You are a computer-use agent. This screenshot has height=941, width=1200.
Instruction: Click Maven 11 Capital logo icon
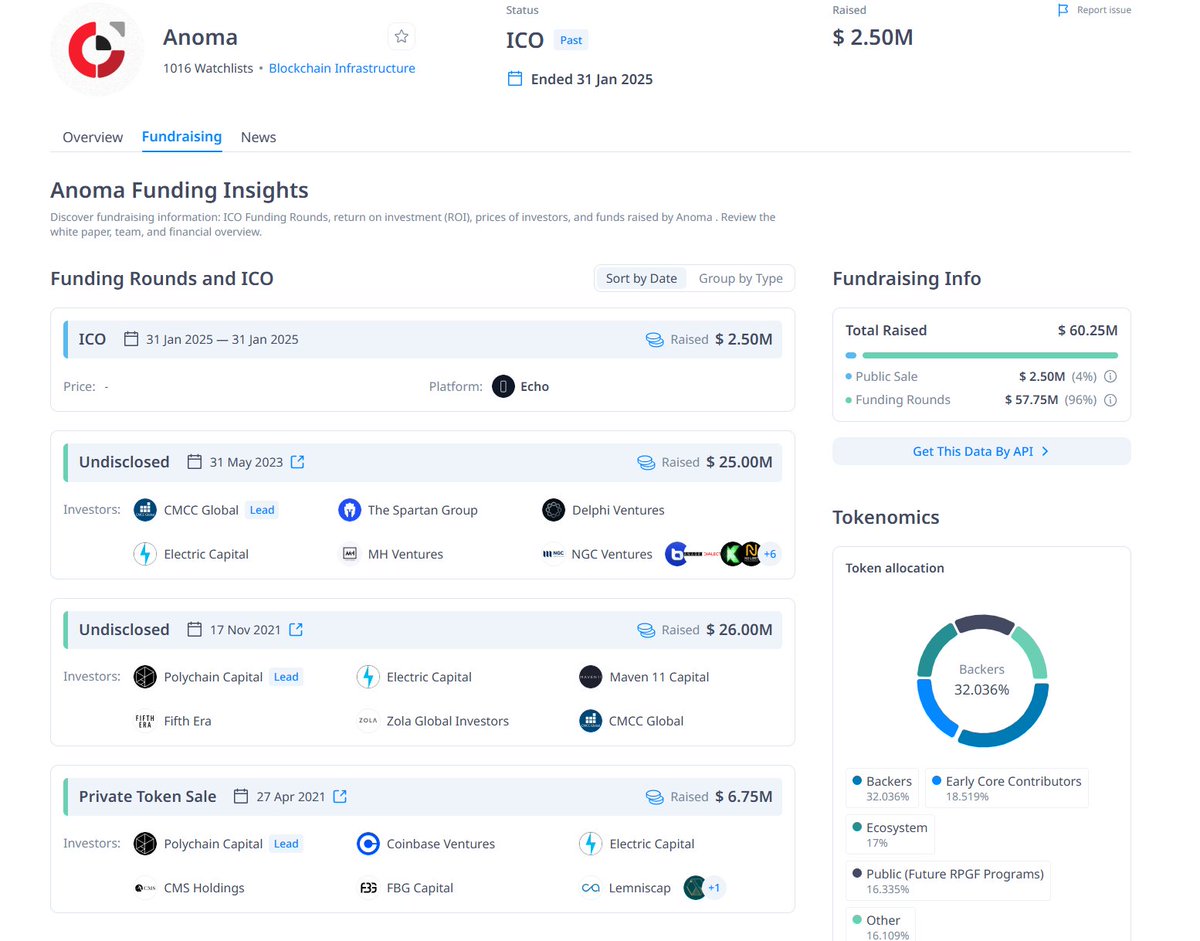click(x=591, y=677)
